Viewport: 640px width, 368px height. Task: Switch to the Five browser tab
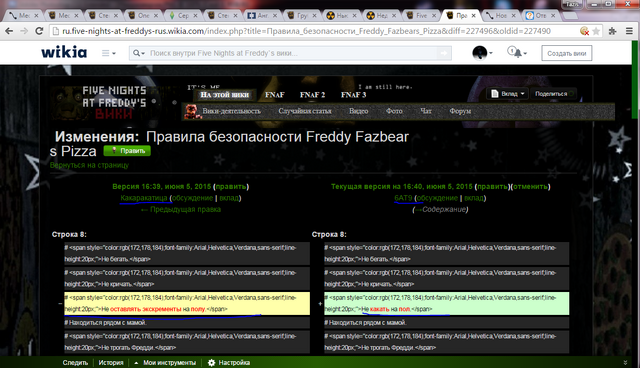point(421,16)
